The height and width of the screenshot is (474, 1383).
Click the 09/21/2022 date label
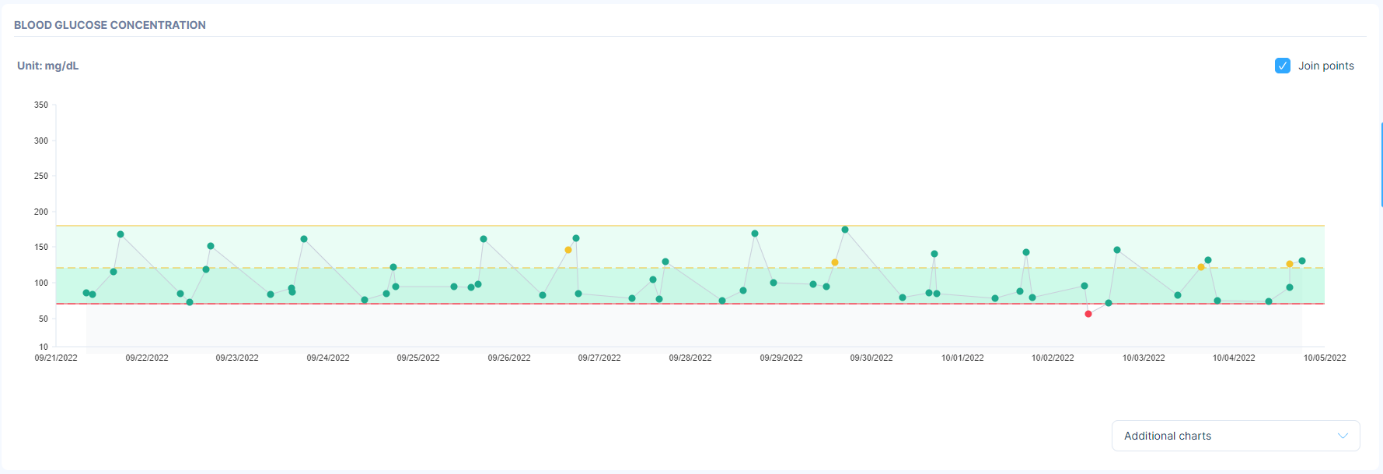point(55,357)
